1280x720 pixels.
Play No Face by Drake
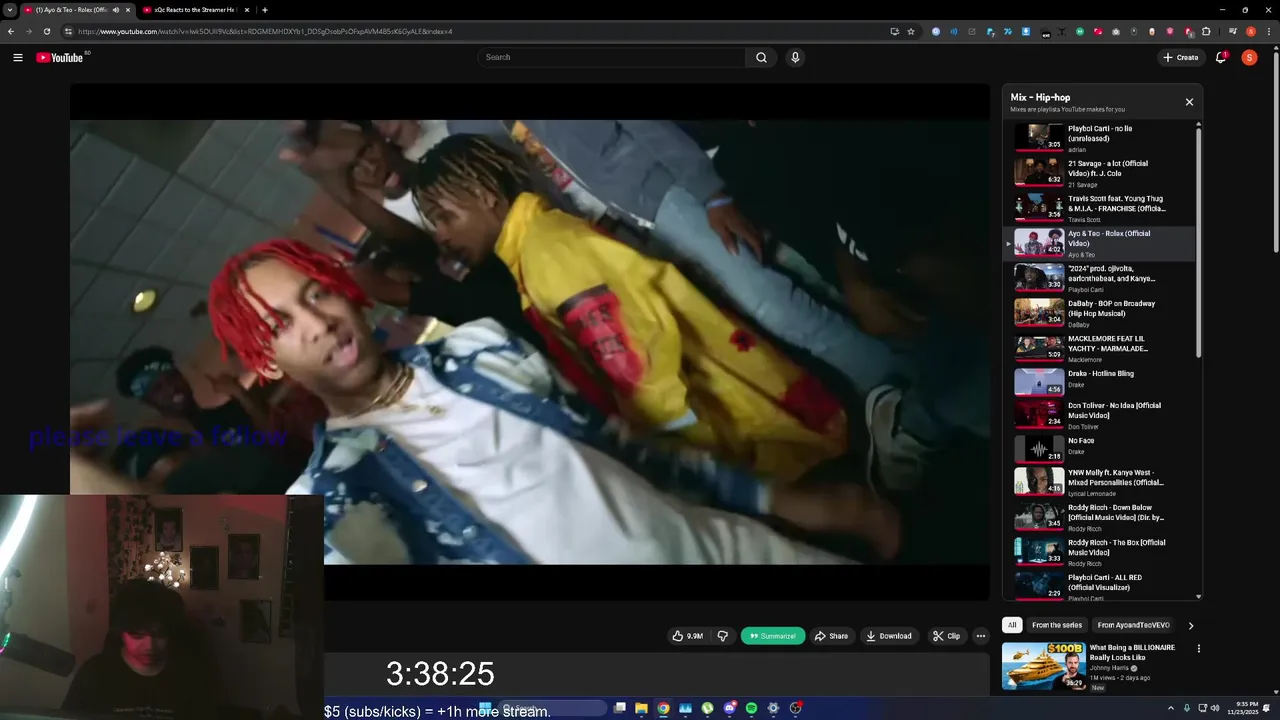1099,448
